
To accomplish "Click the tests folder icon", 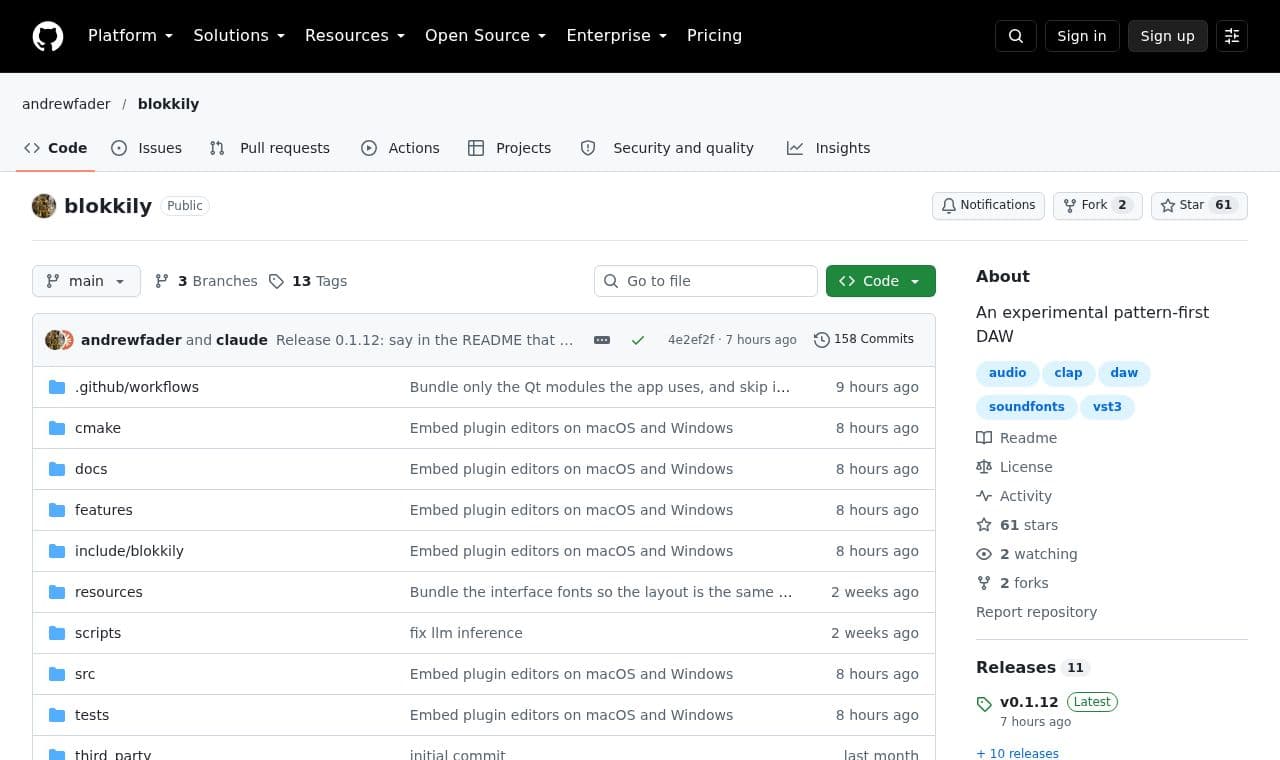I will pos(57,715).
